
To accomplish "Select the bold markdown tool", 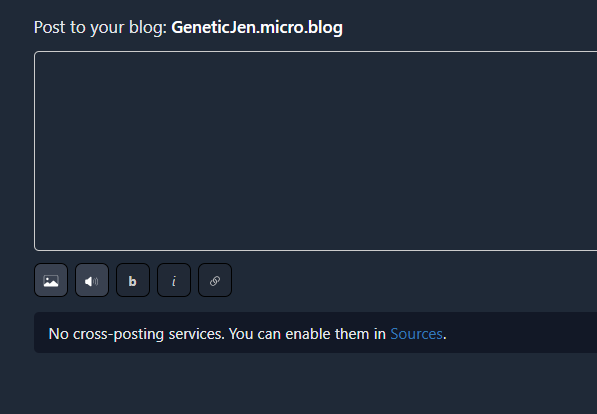I will pyautogui.click(x=133, y=280).
